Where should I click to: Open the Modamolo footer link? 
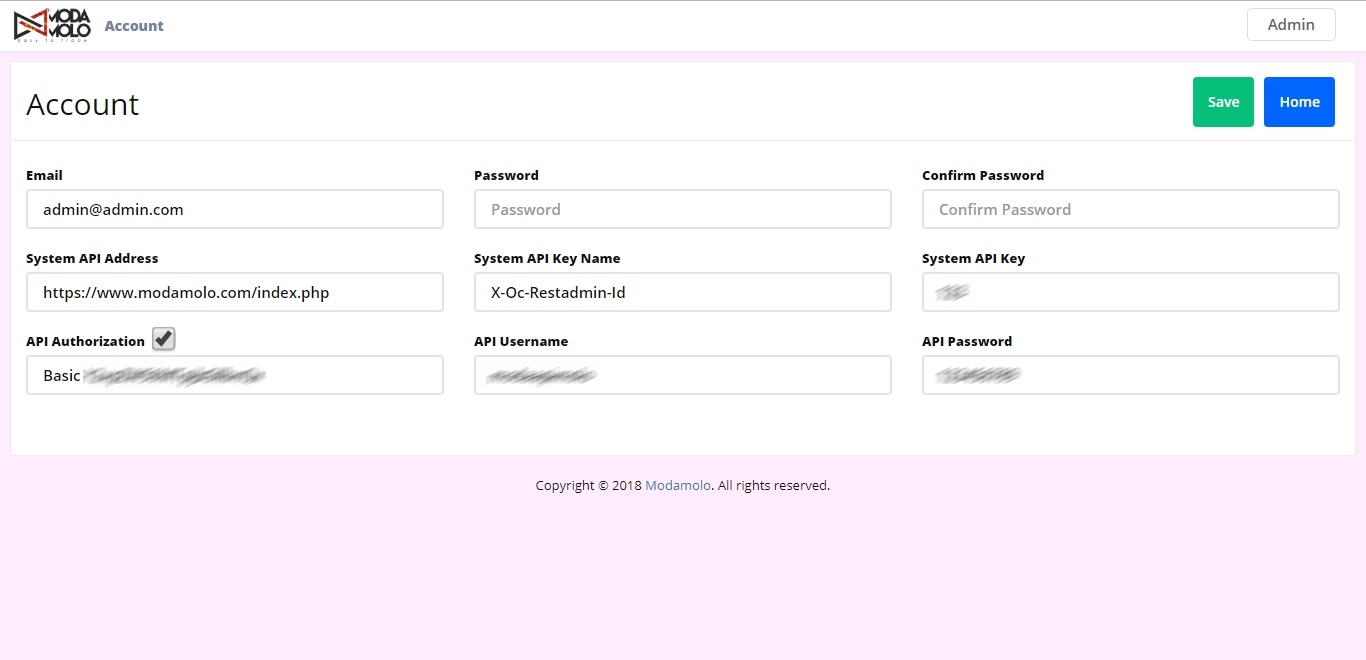click(678, 486)
